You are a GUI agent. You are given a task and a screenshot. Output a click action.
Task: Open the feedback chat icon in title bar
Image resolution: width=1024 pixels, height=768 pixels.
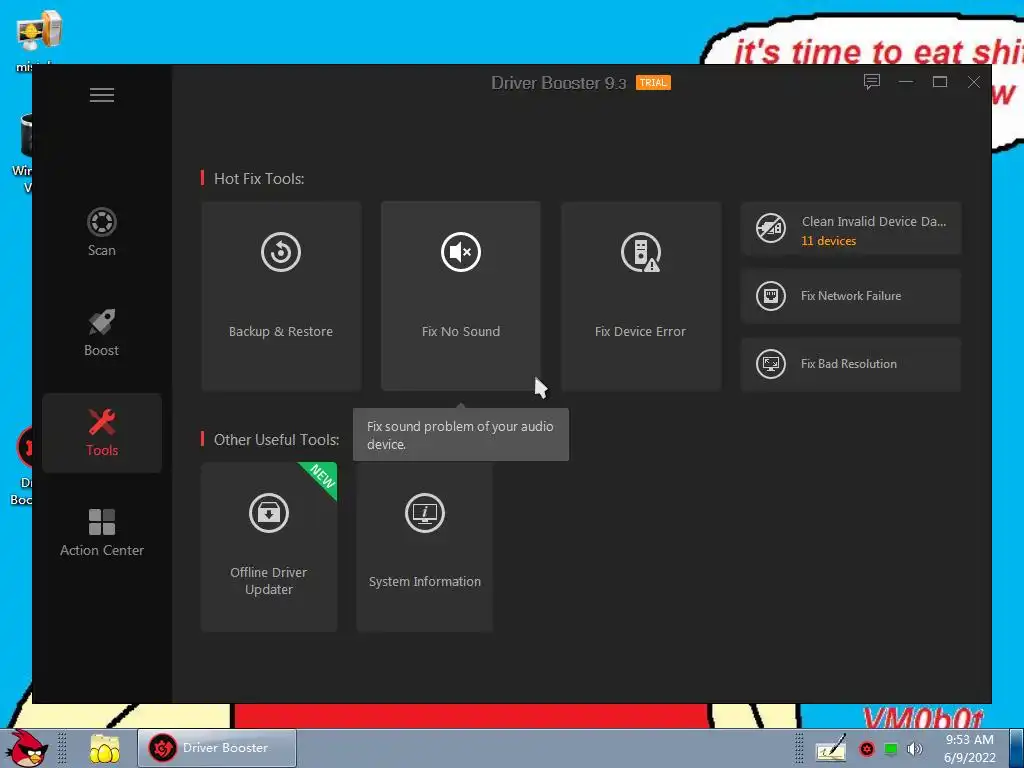(872, 82)
